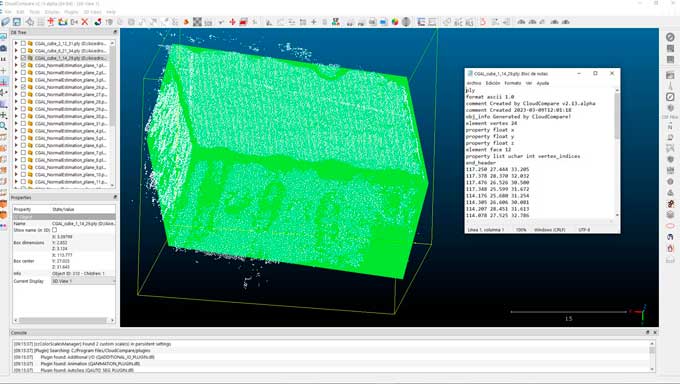Click DB Tree vertical scrollbar thumb
The width and height of the screenshot is (680, 384).
[113, 85]
